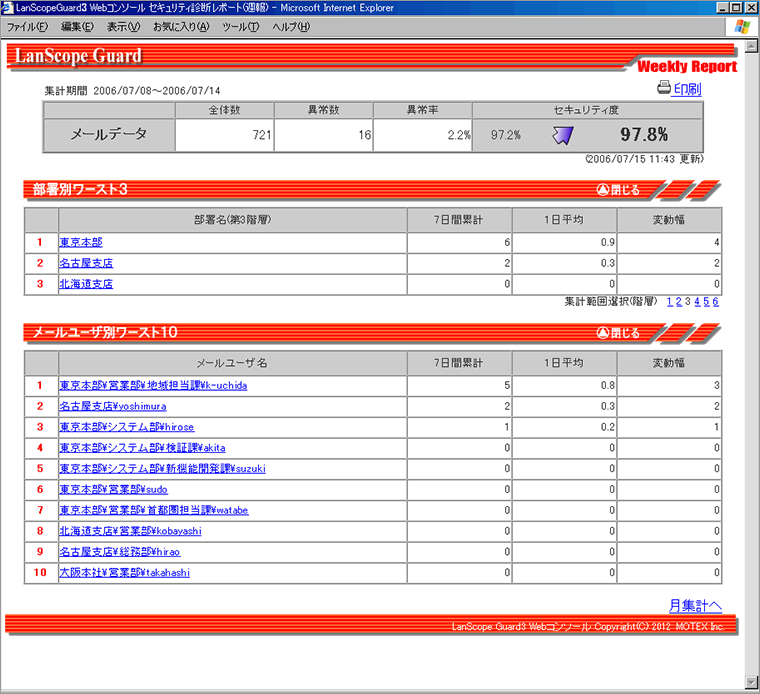
Task: Open the システム部¥hirose user link
Action: [127, 427]
